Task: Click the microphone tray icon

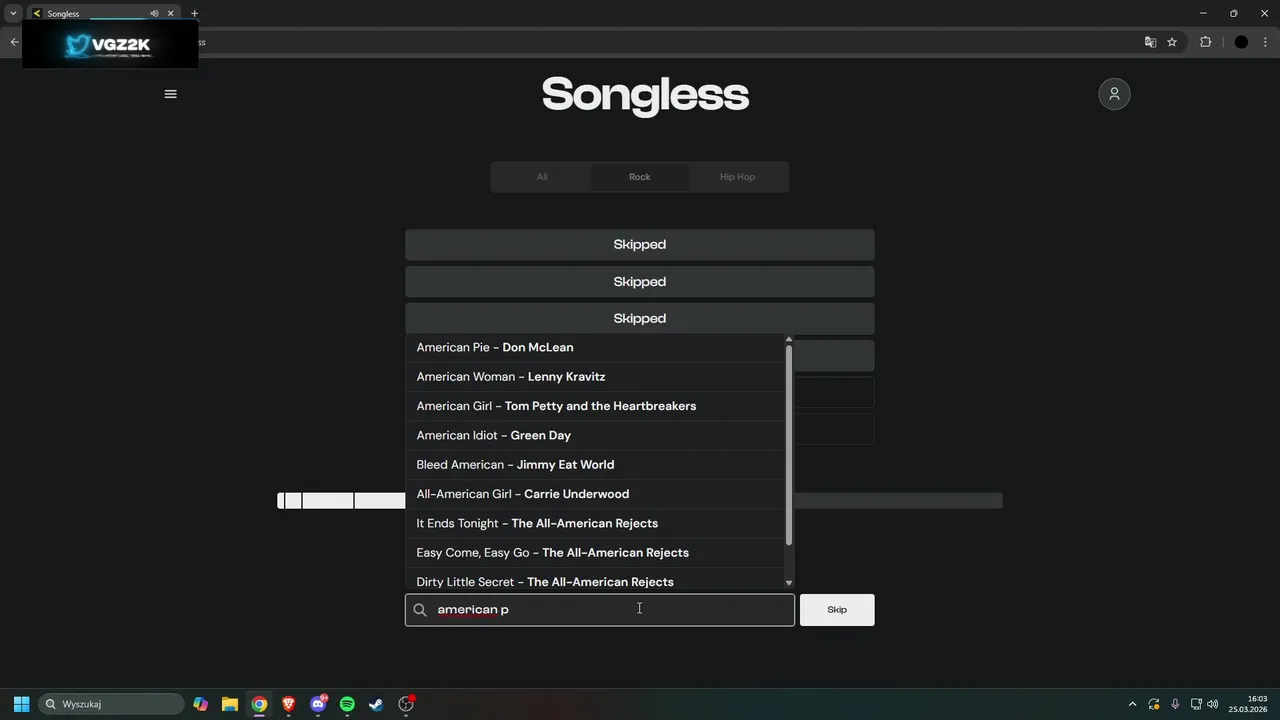Action: point(1175,704)
